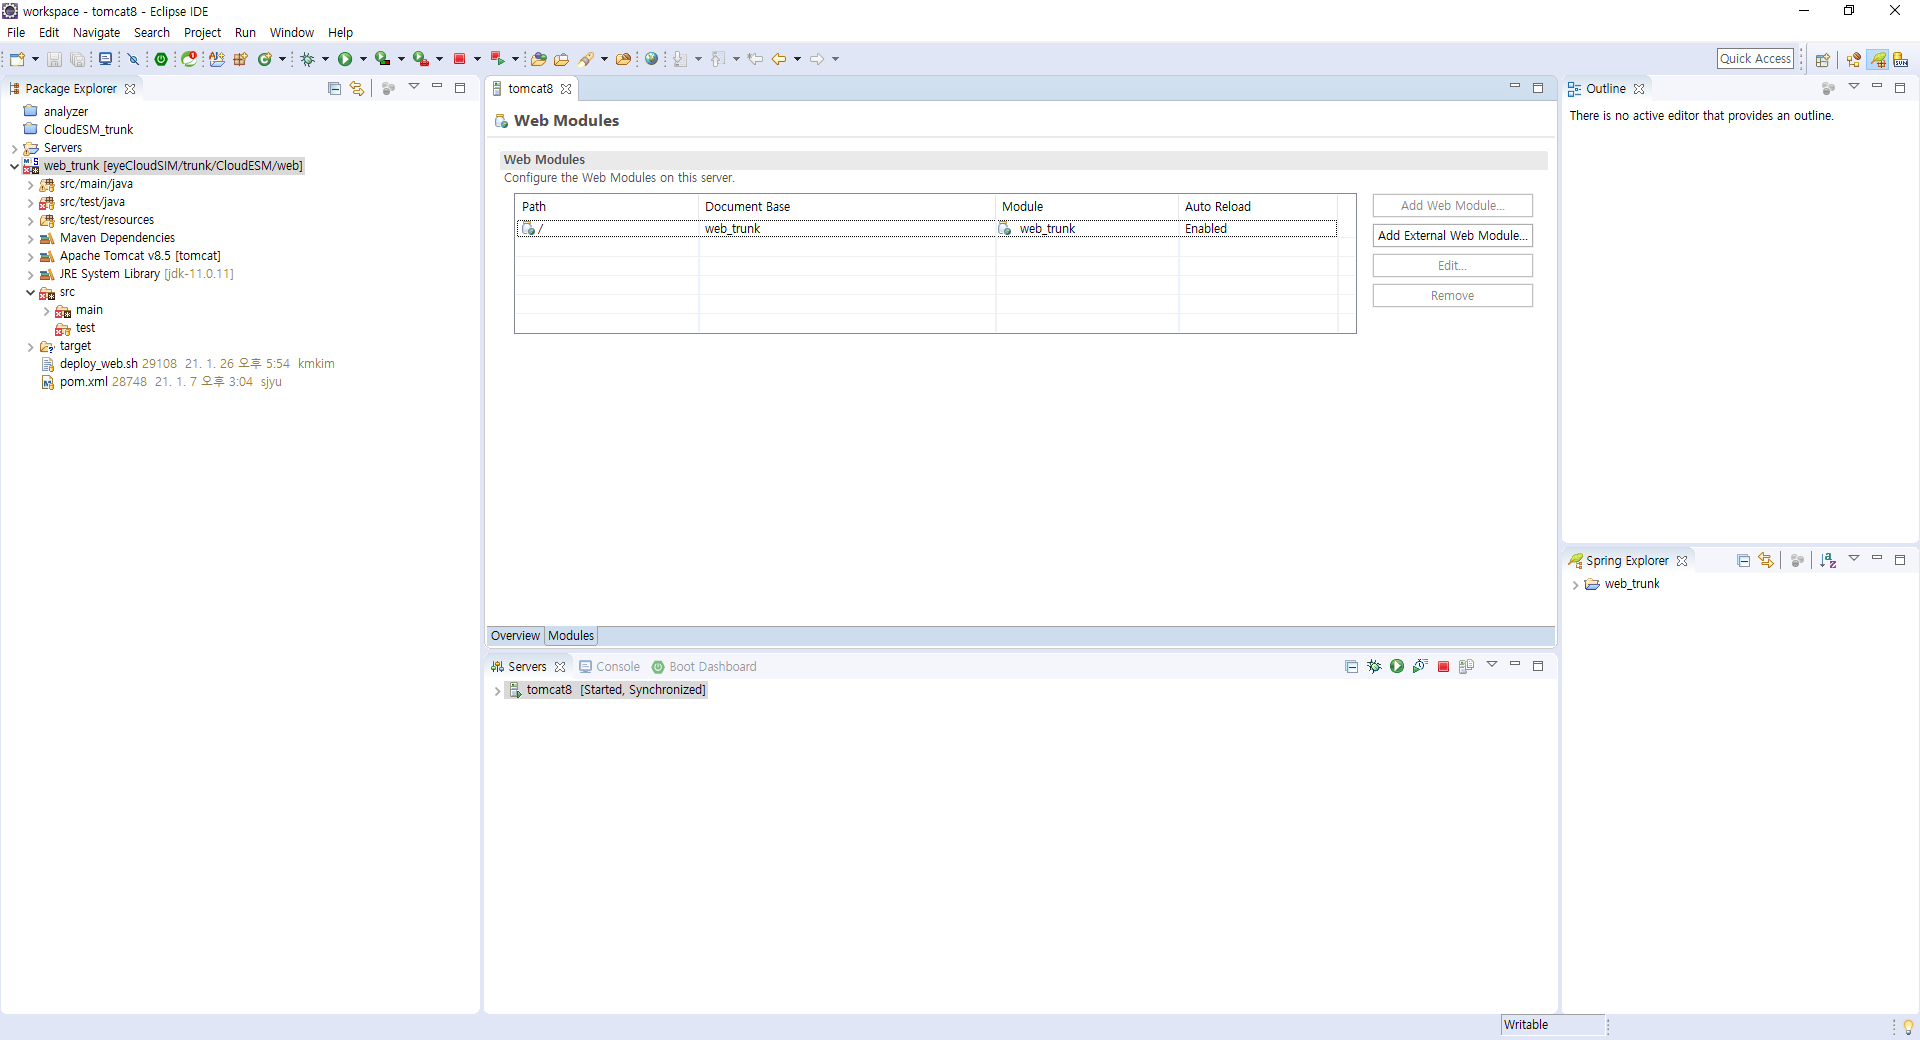Image resolution: width=1920 pixels, height=1040 pixels.
Task: Start the server in debug mode from Servers view
Action: [x=1374, y=667]
